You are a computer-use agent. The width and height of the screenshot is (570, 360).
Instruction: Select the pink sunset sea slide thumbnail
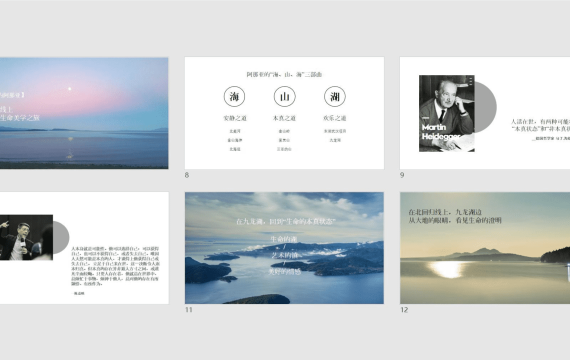[x=84, y=113]
